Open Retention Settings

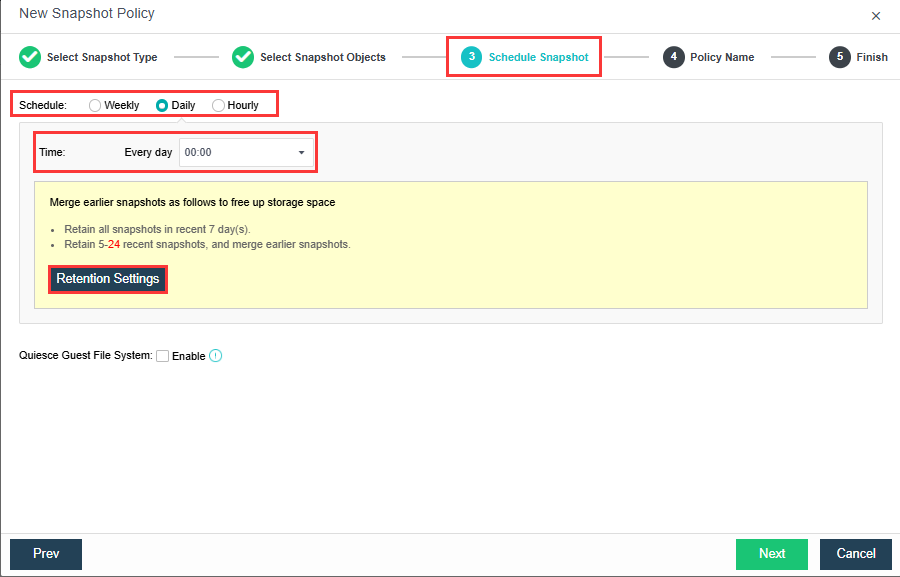pyautogui.click(x=108, y=279)
